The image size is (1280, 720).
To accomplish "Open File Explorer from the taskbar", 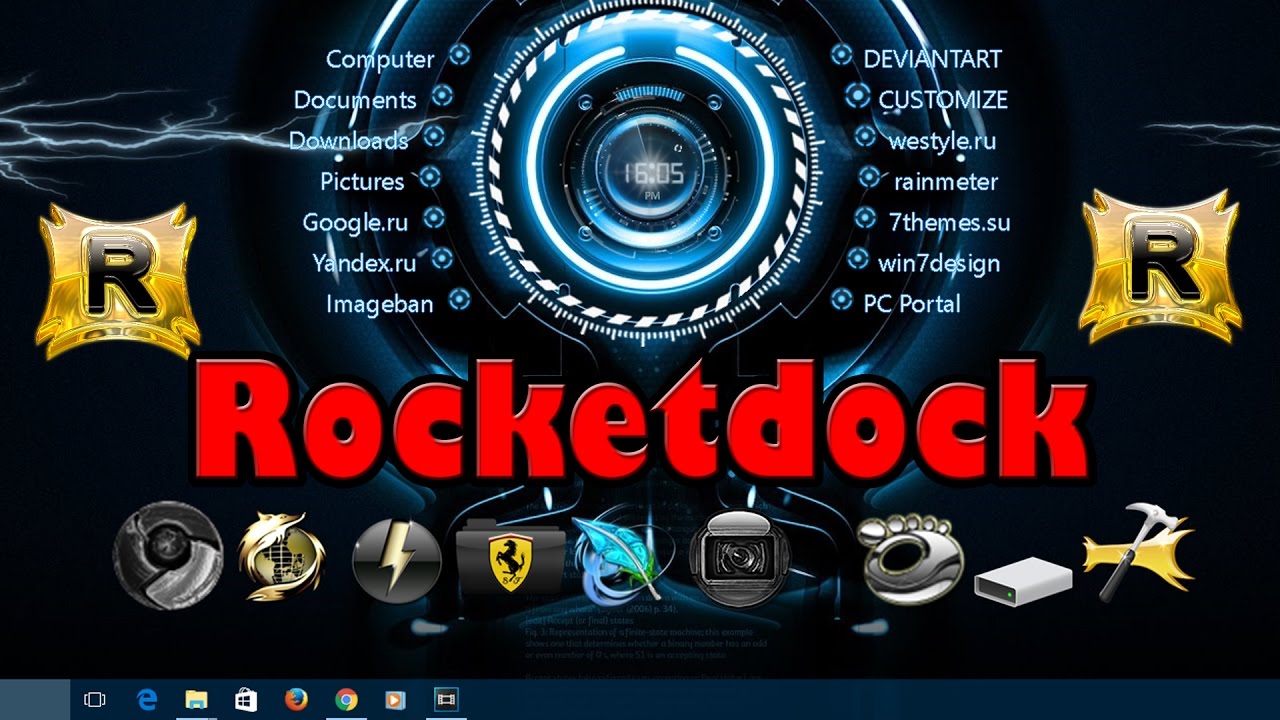I will [x=196, y=700].
